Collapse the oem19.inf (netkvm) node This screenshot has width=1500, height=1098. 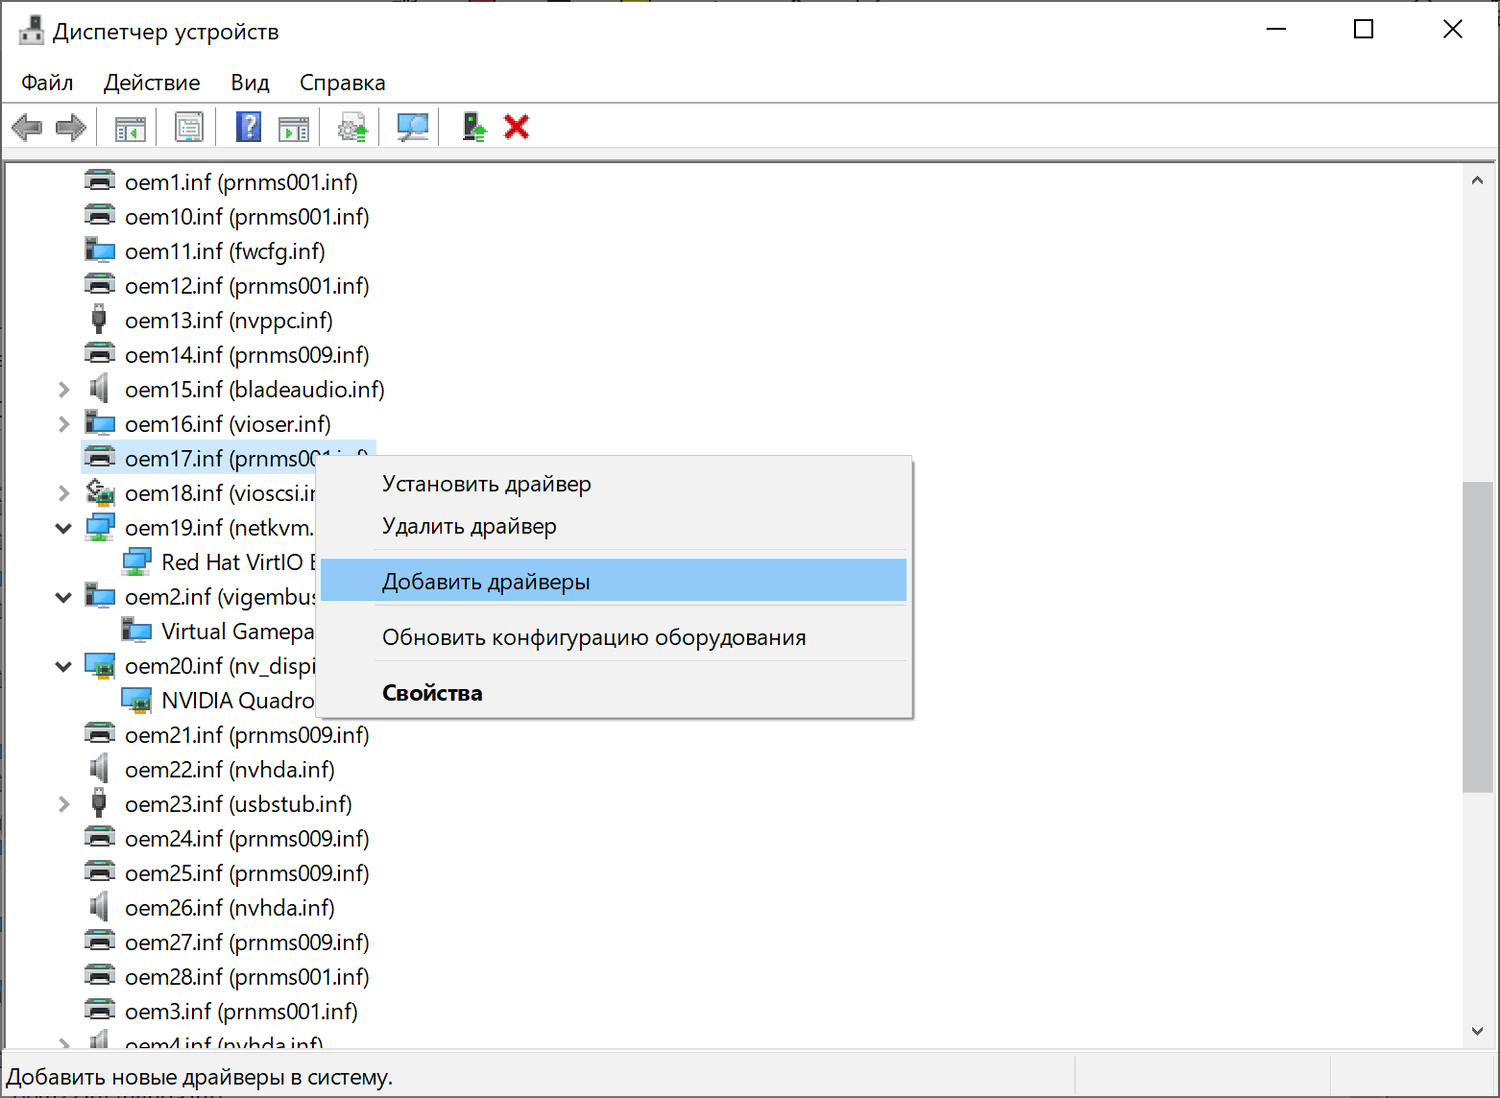pos(64,528)
